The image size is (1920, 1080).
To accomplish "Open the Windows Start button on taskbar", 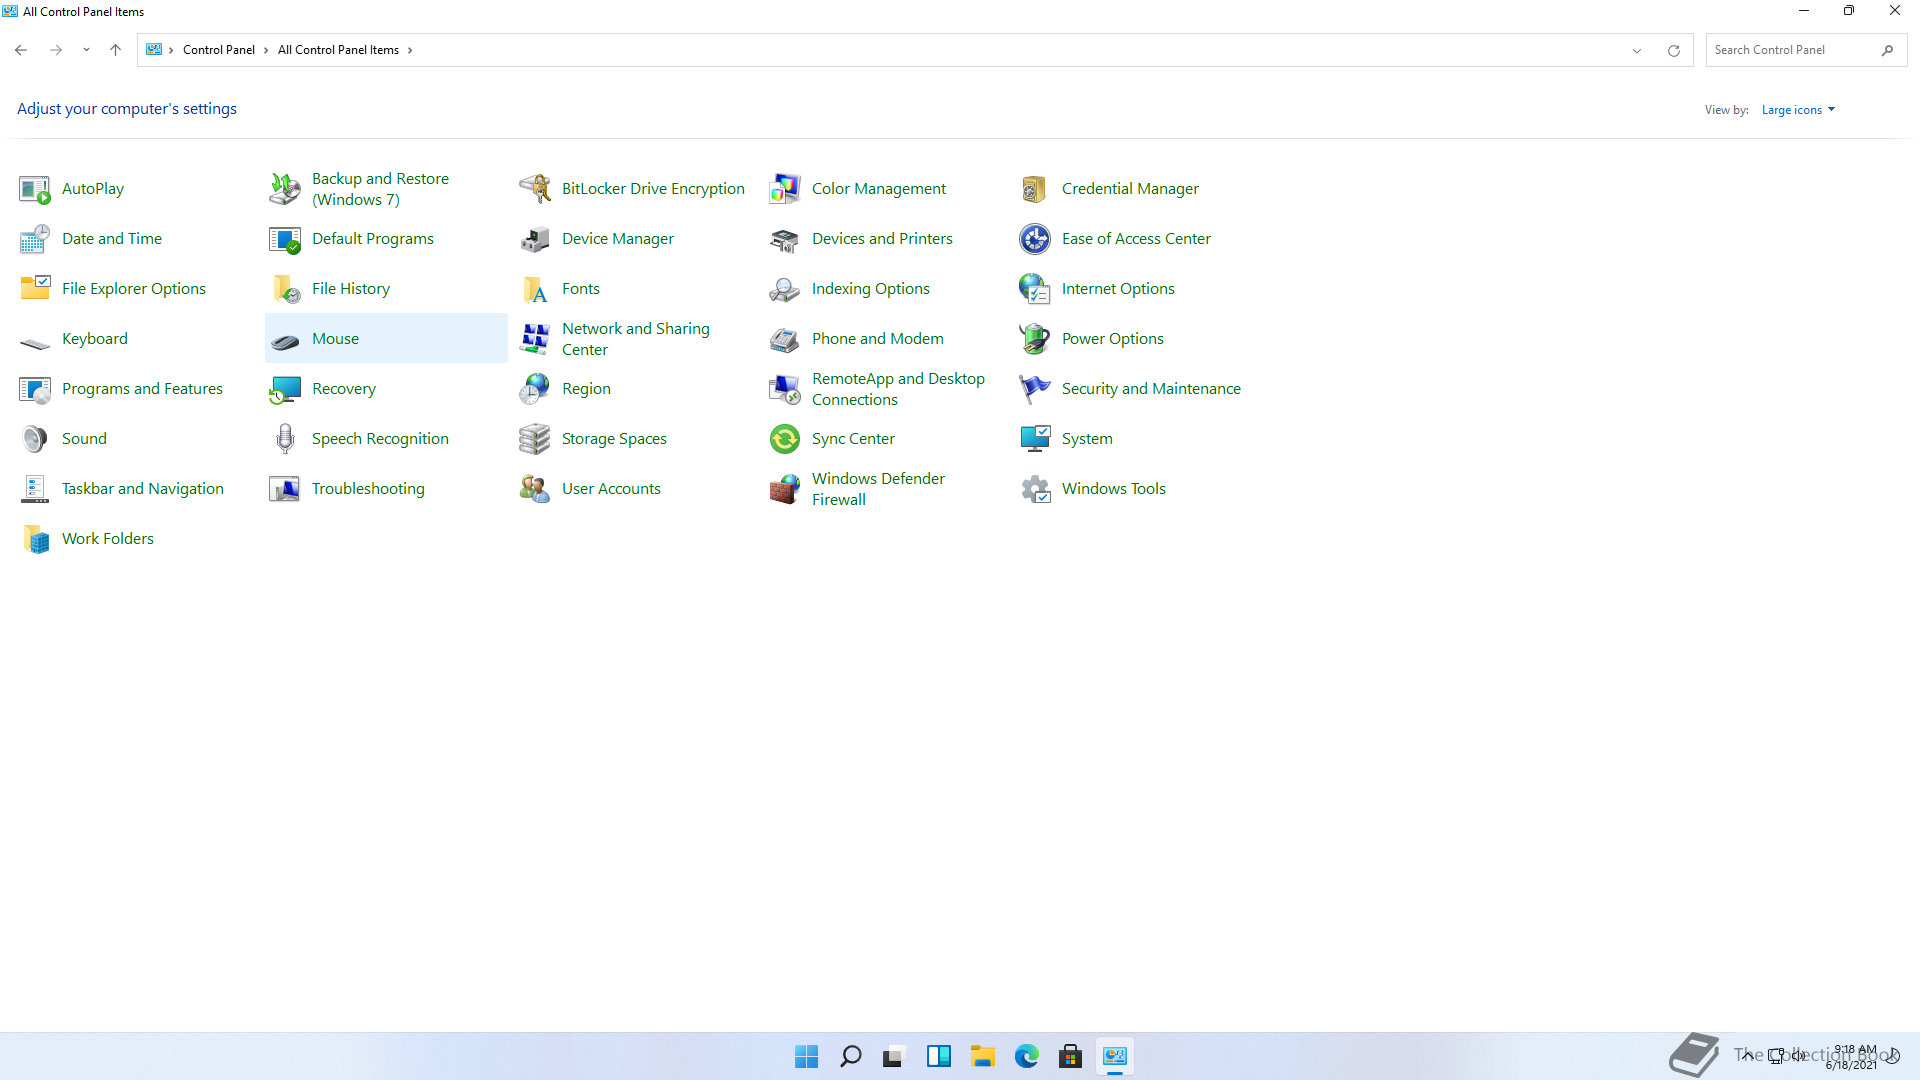I will (806, 1056).
